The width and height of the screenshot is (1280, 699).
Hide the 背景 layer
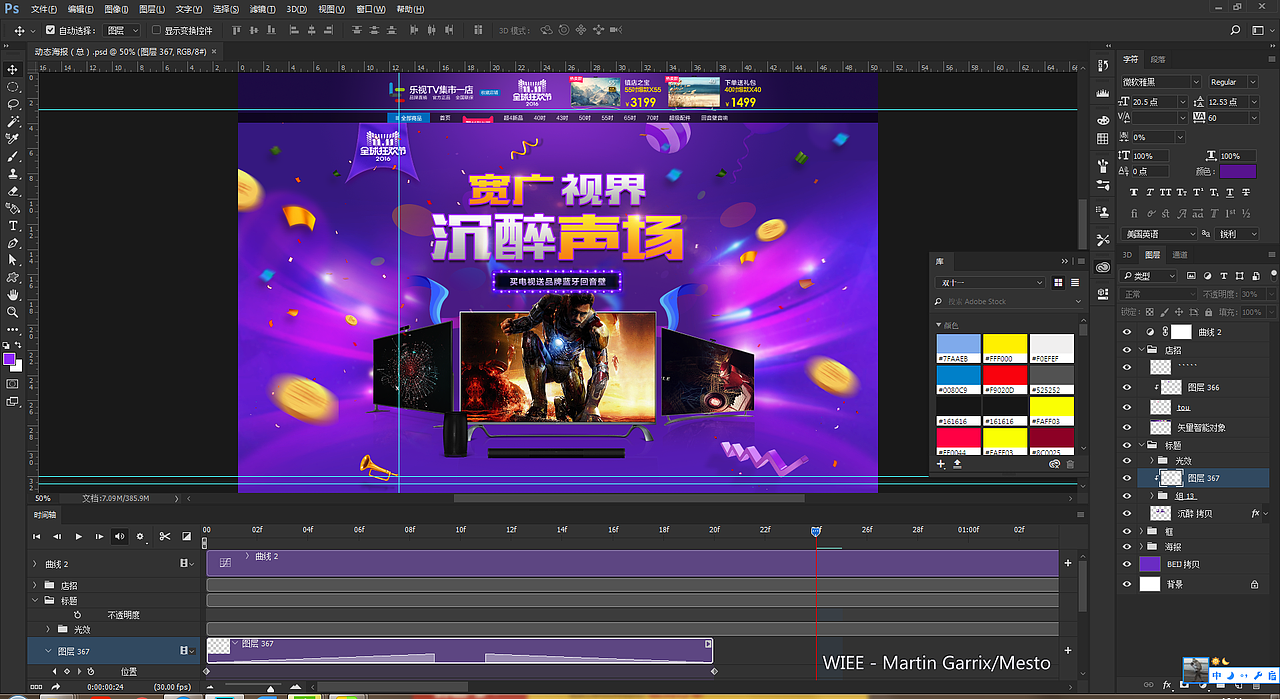pos(1126,583)
